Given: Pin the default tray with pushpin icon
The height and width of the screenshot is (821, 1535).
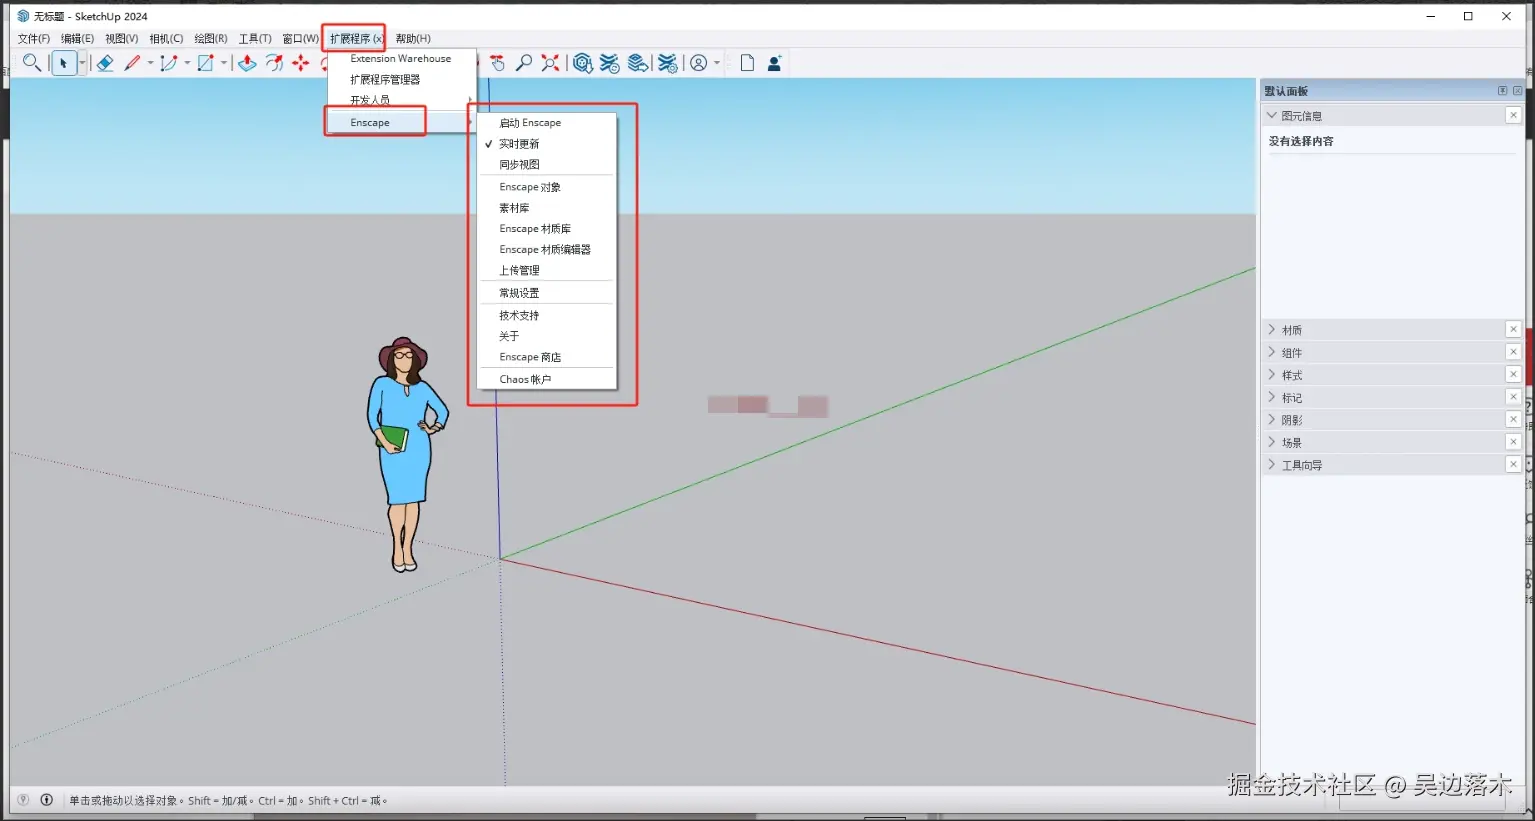Looking at the screenshot, I should click(x=1502, y=91).
